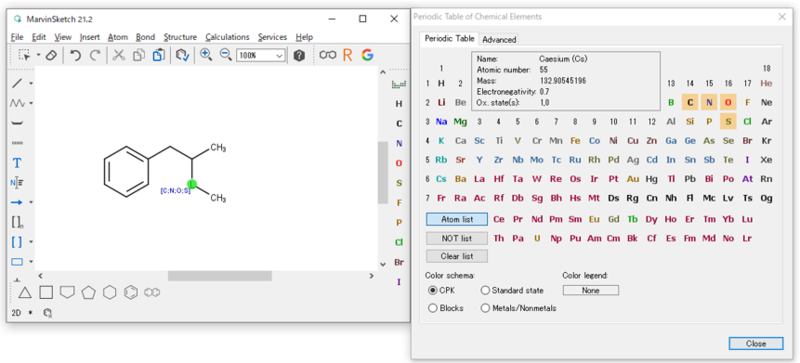
Task: Select the rectangle selection tool
Action: 24,55
